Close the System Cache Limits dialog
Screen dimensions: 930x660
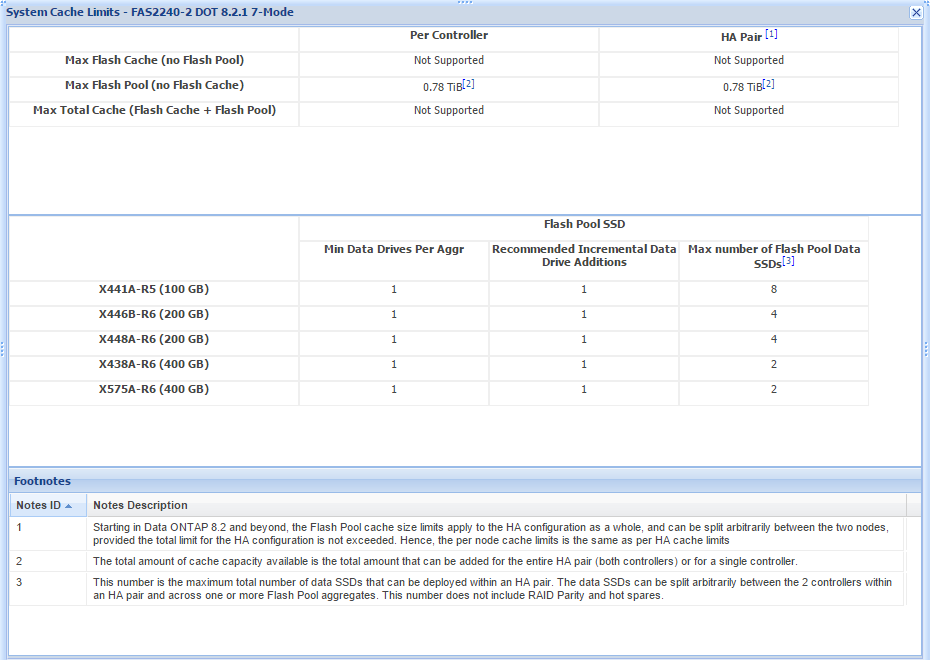pos(915,12)
